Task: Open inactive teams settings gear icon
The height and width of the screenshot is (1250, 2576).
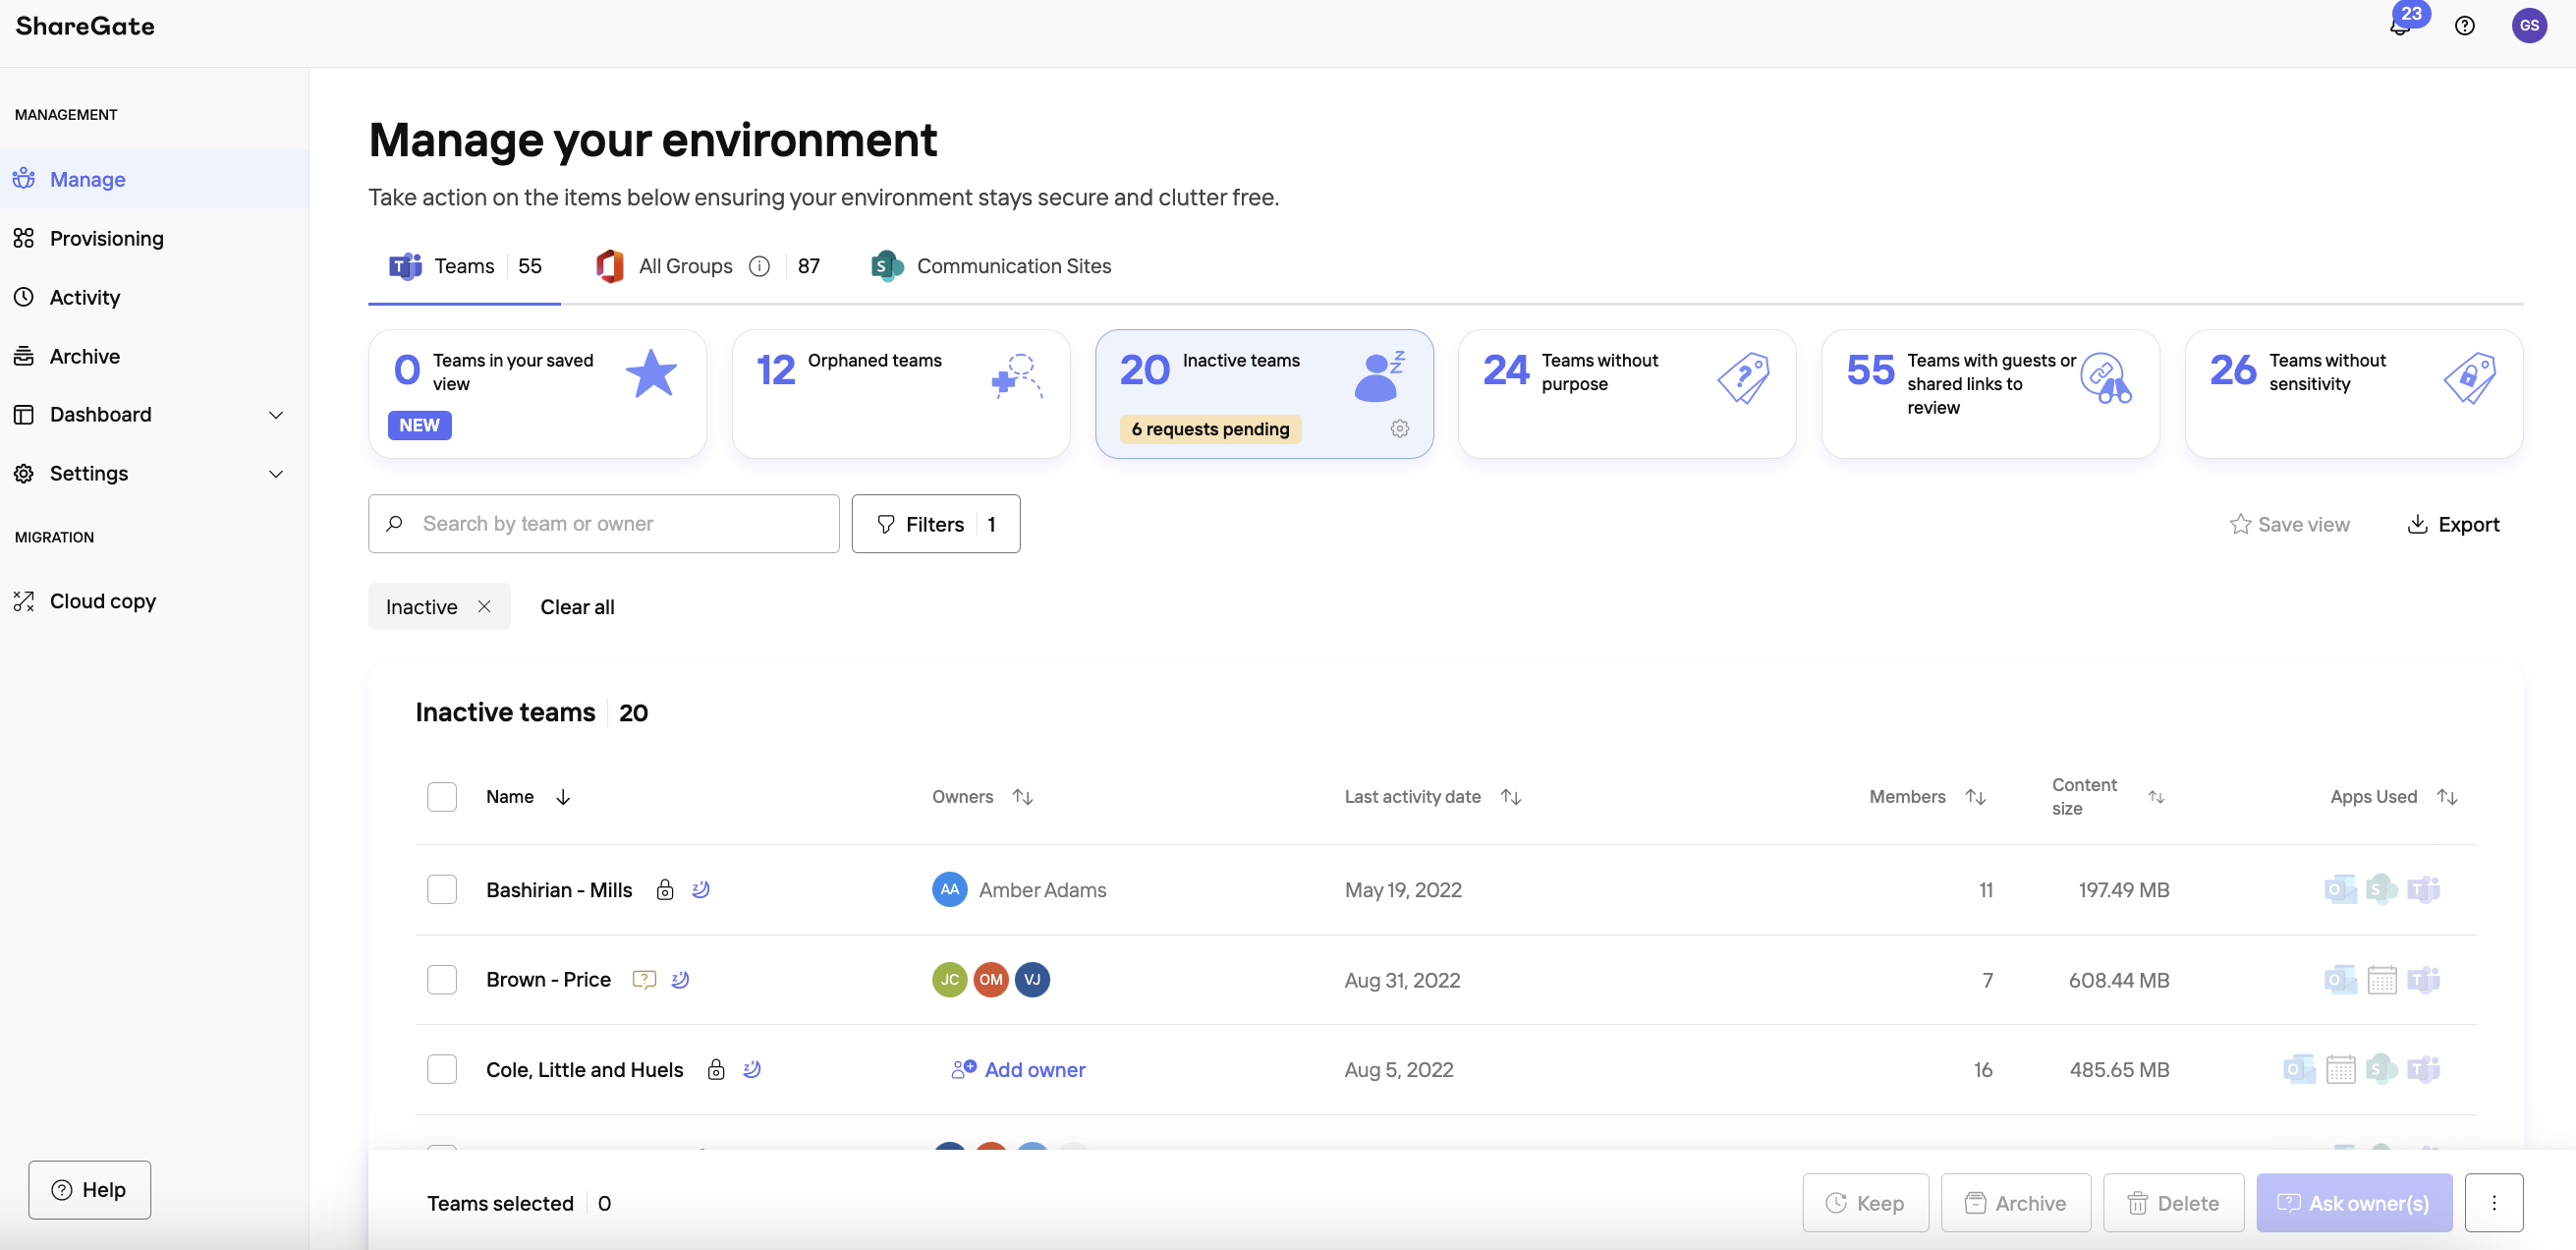Action: click(x=1399, y=428)
